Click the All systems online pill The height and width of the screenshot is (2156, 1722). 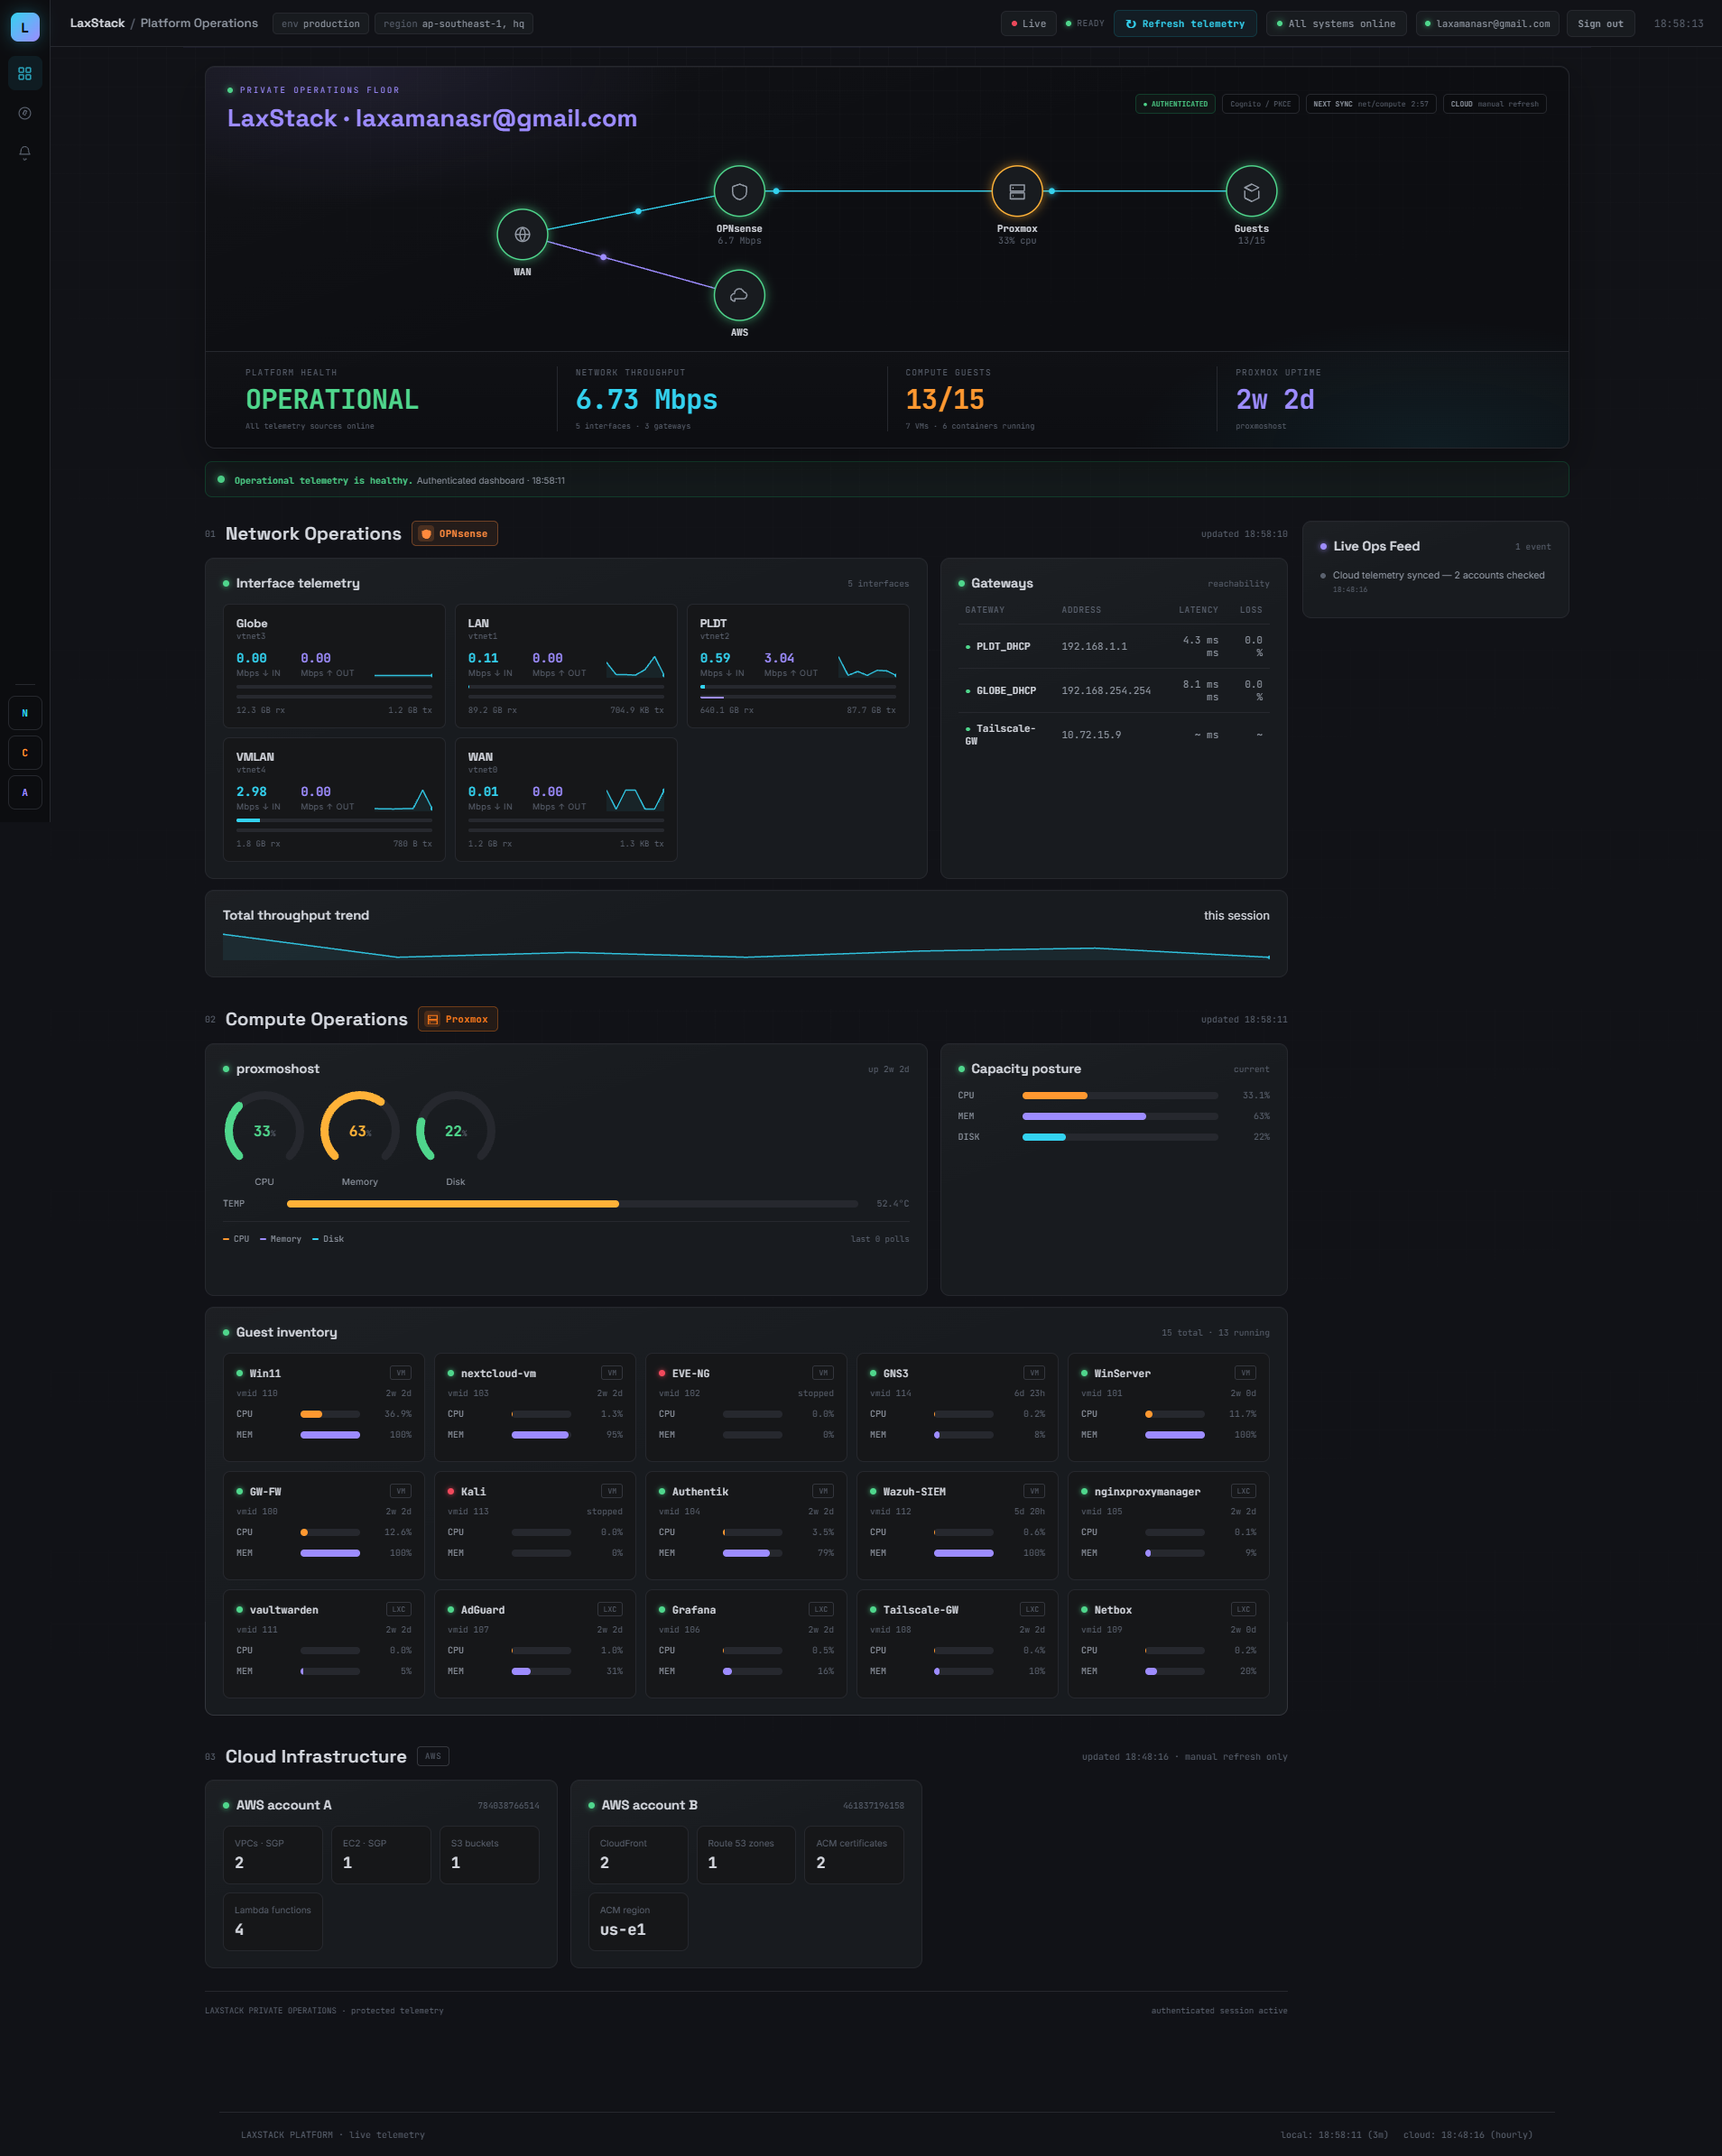(1336, 24)
